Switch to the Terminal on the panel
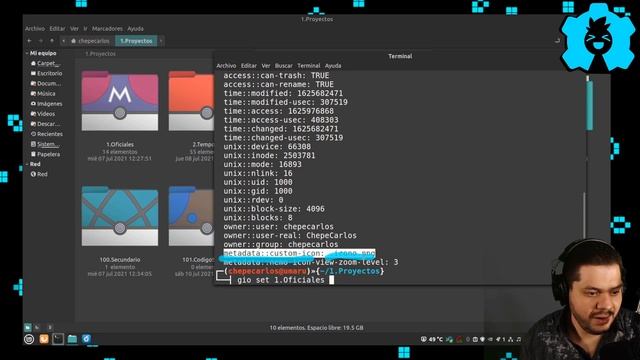Screen dimensions: 640x360 tap(58, 339)
